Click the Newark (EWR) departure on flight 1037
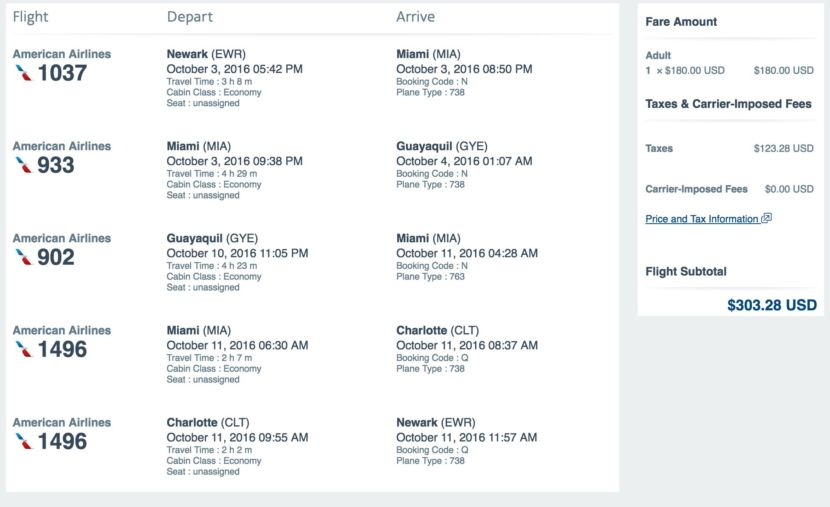Image resolution: width=830 pixels, height=507 pixels. (206, 54)
